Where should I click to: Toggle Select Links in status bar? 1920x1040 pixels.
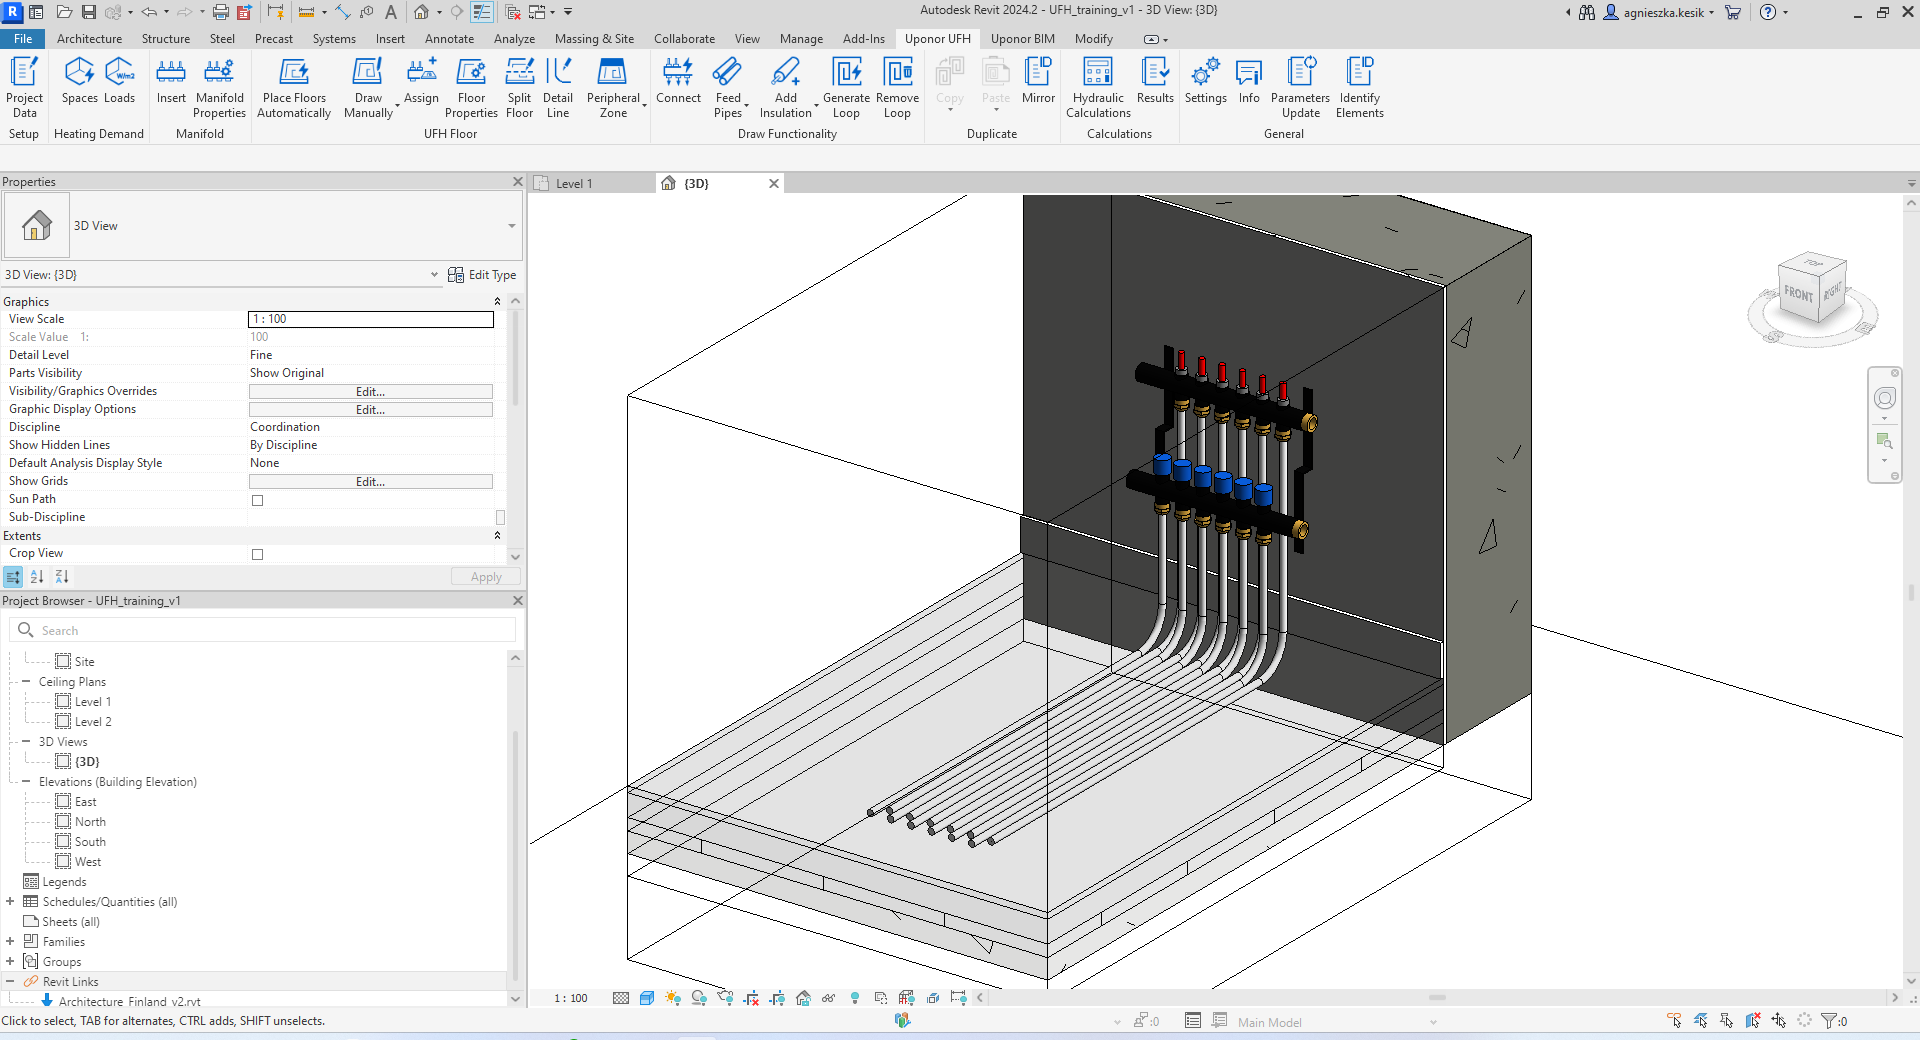[1675, 1021]
